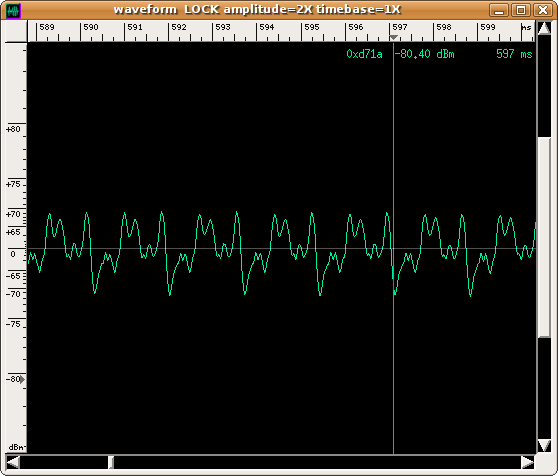Click the 594 ms mark on time ruler
The height and width of the screenshot is (476, 558).
pyautogui.click(x=267, y=27)
